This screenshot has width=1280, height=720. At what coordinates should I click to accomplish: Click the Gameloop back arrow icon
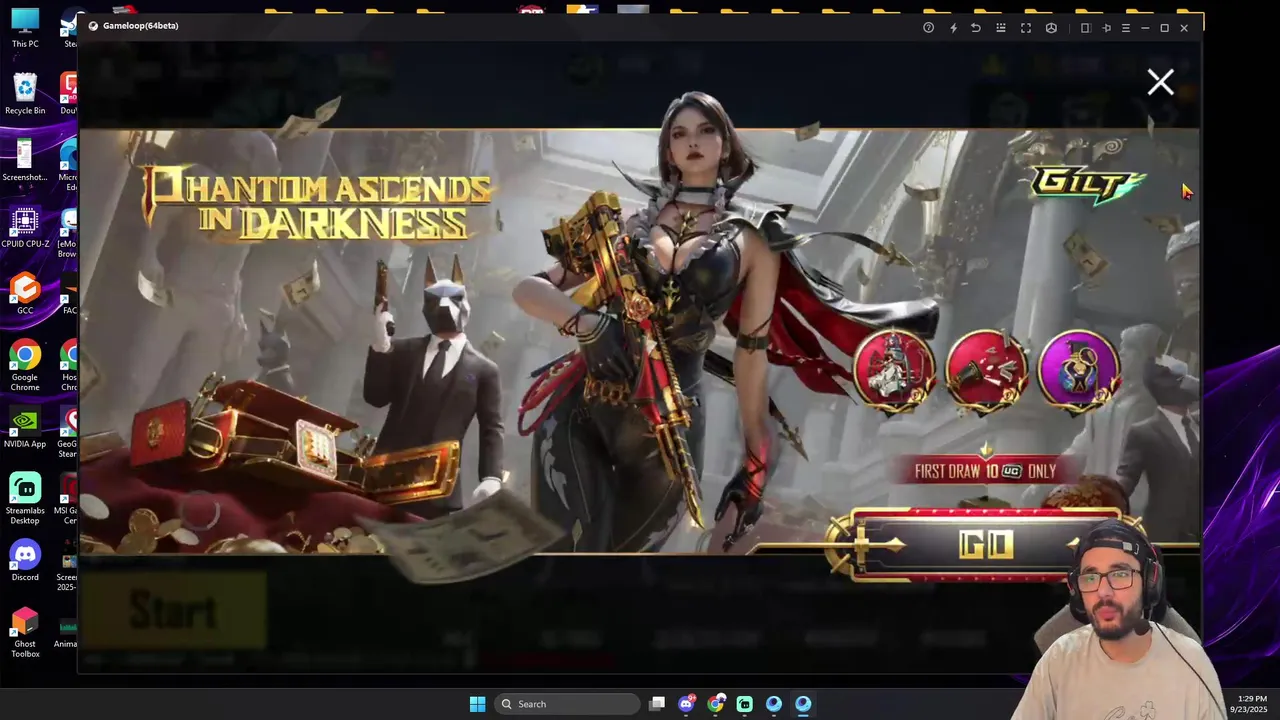click(976, 28)
